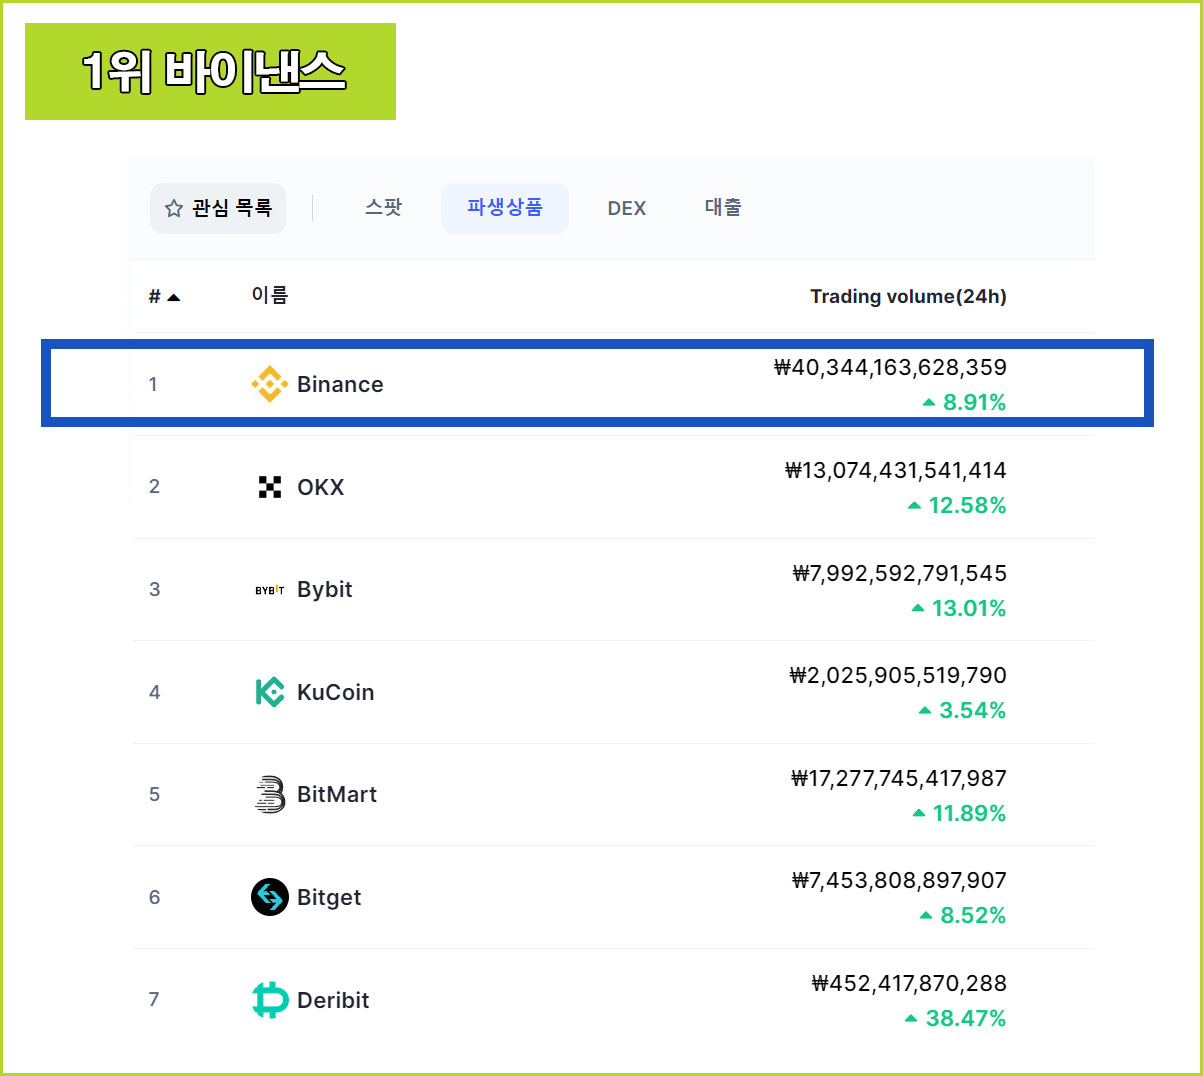The height and width of the screenshot is (1076, 1203).
Task: Click rank number 2 in OKX row
Action: 154,487
